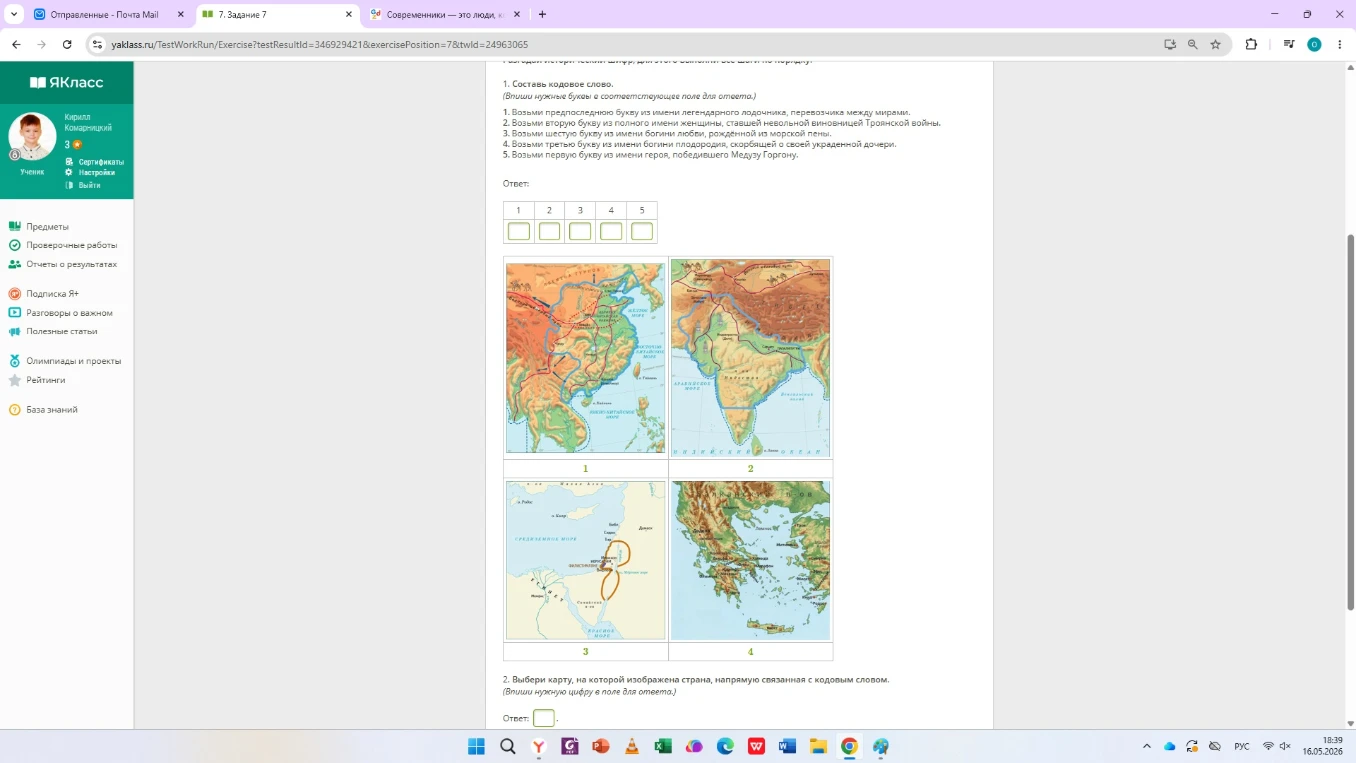Viewport: 1356px width, 763px height.
Task: Open Отчеты о результатах in the sidebar
Action: click(71, 264)
